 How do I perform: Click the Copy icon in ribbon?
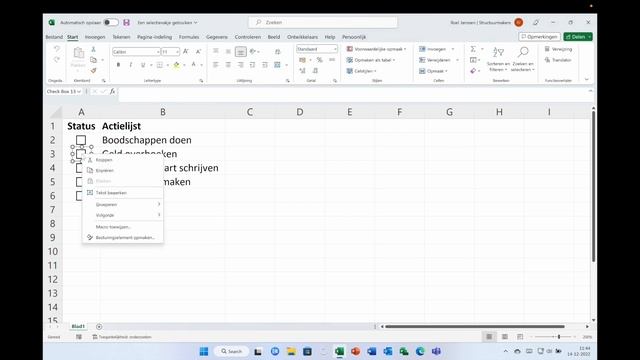pyautogui.click(x=93, y=60)
